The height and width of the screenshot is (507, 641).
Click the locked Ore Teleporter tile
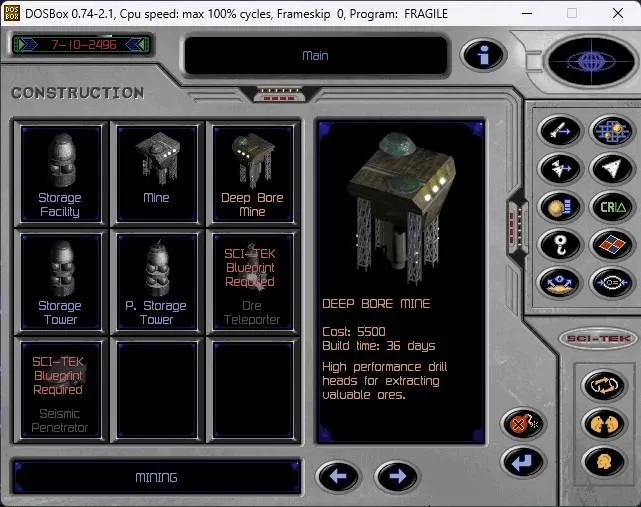tap(252, 279)
